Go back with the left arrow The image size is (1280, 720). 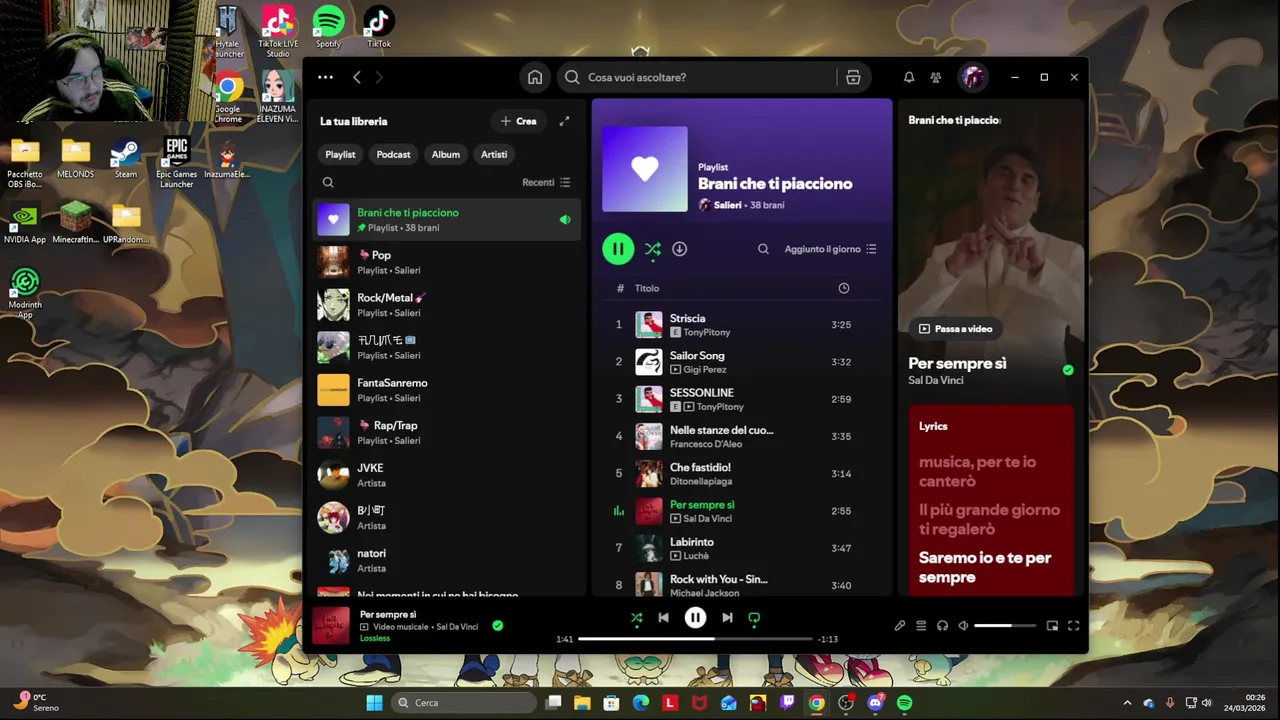click(x=357, y=77)
